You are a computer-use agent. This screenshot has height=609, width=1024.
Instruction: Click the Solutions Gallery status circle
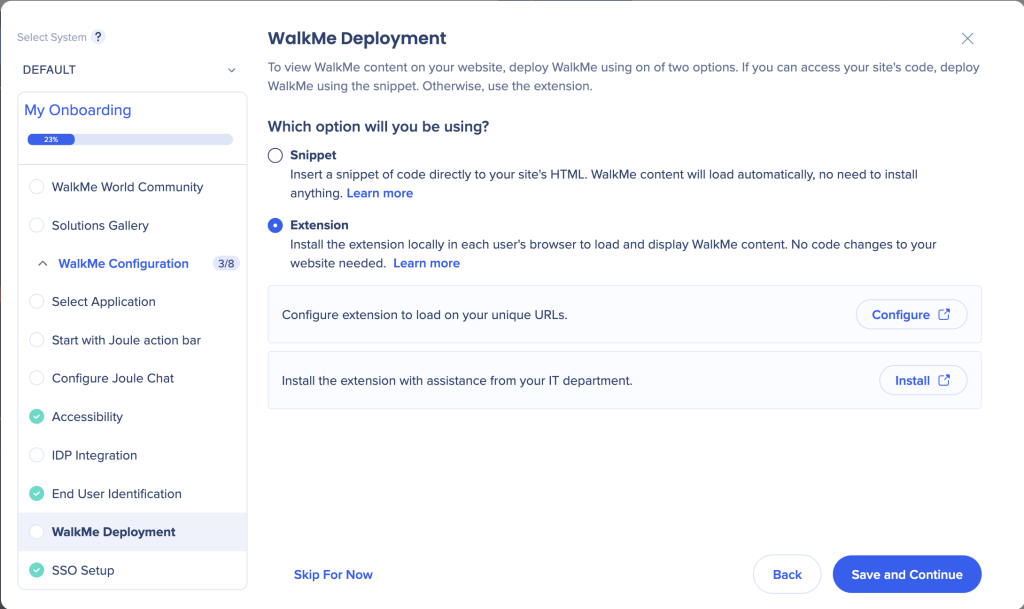pyautogui.click(x=37, y=226)
